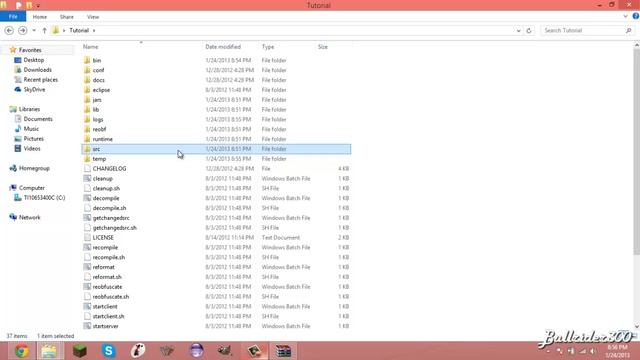The image size is (640, 360).
Task: Select Homegroup in the navigation pane
Action: tap(34, 168)
